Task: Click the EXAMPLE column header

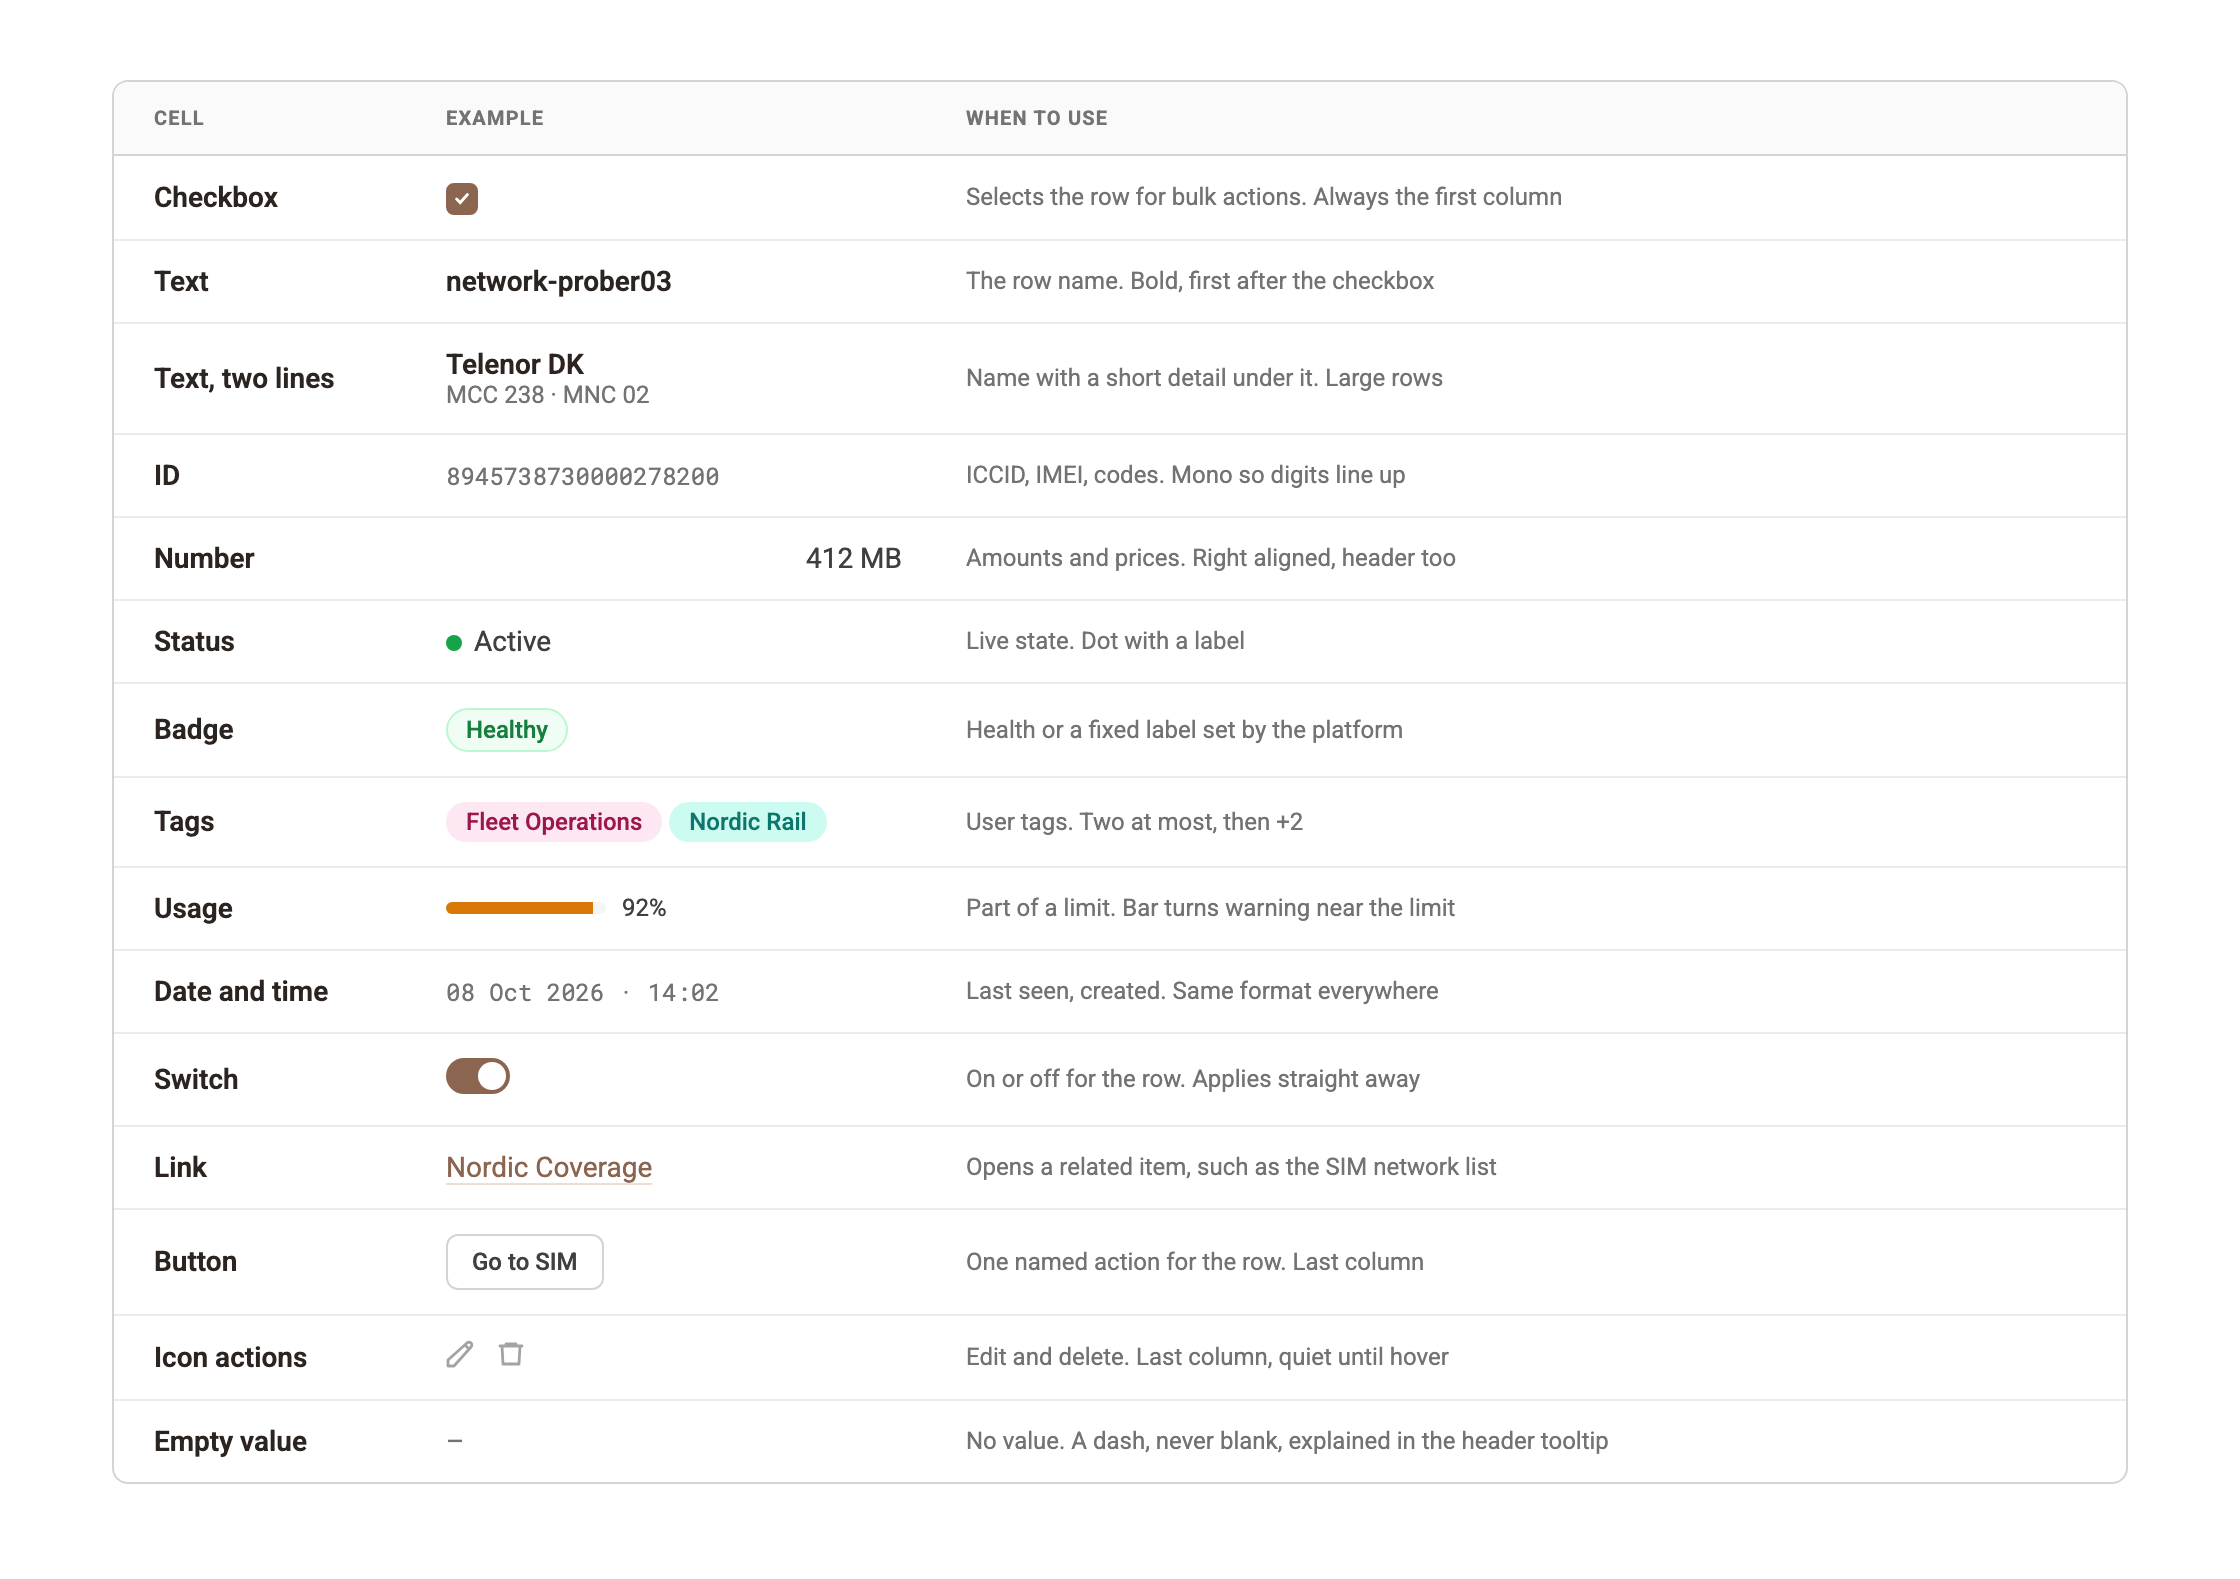Action: [x=495, y=118]
